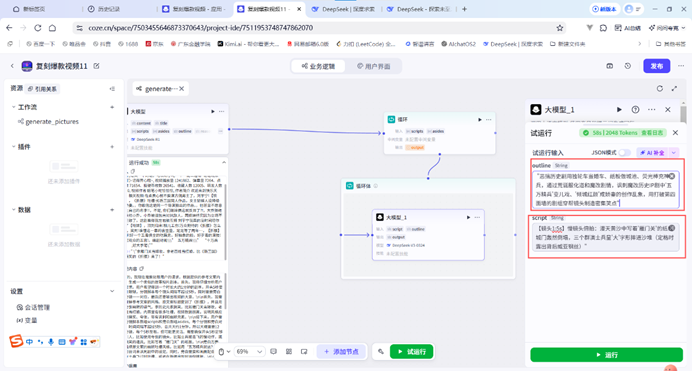Edit the project name 复刻爆款视频11
Image resolution: width=692 pixels, height=371 pixels.
[x=97, y=66]
